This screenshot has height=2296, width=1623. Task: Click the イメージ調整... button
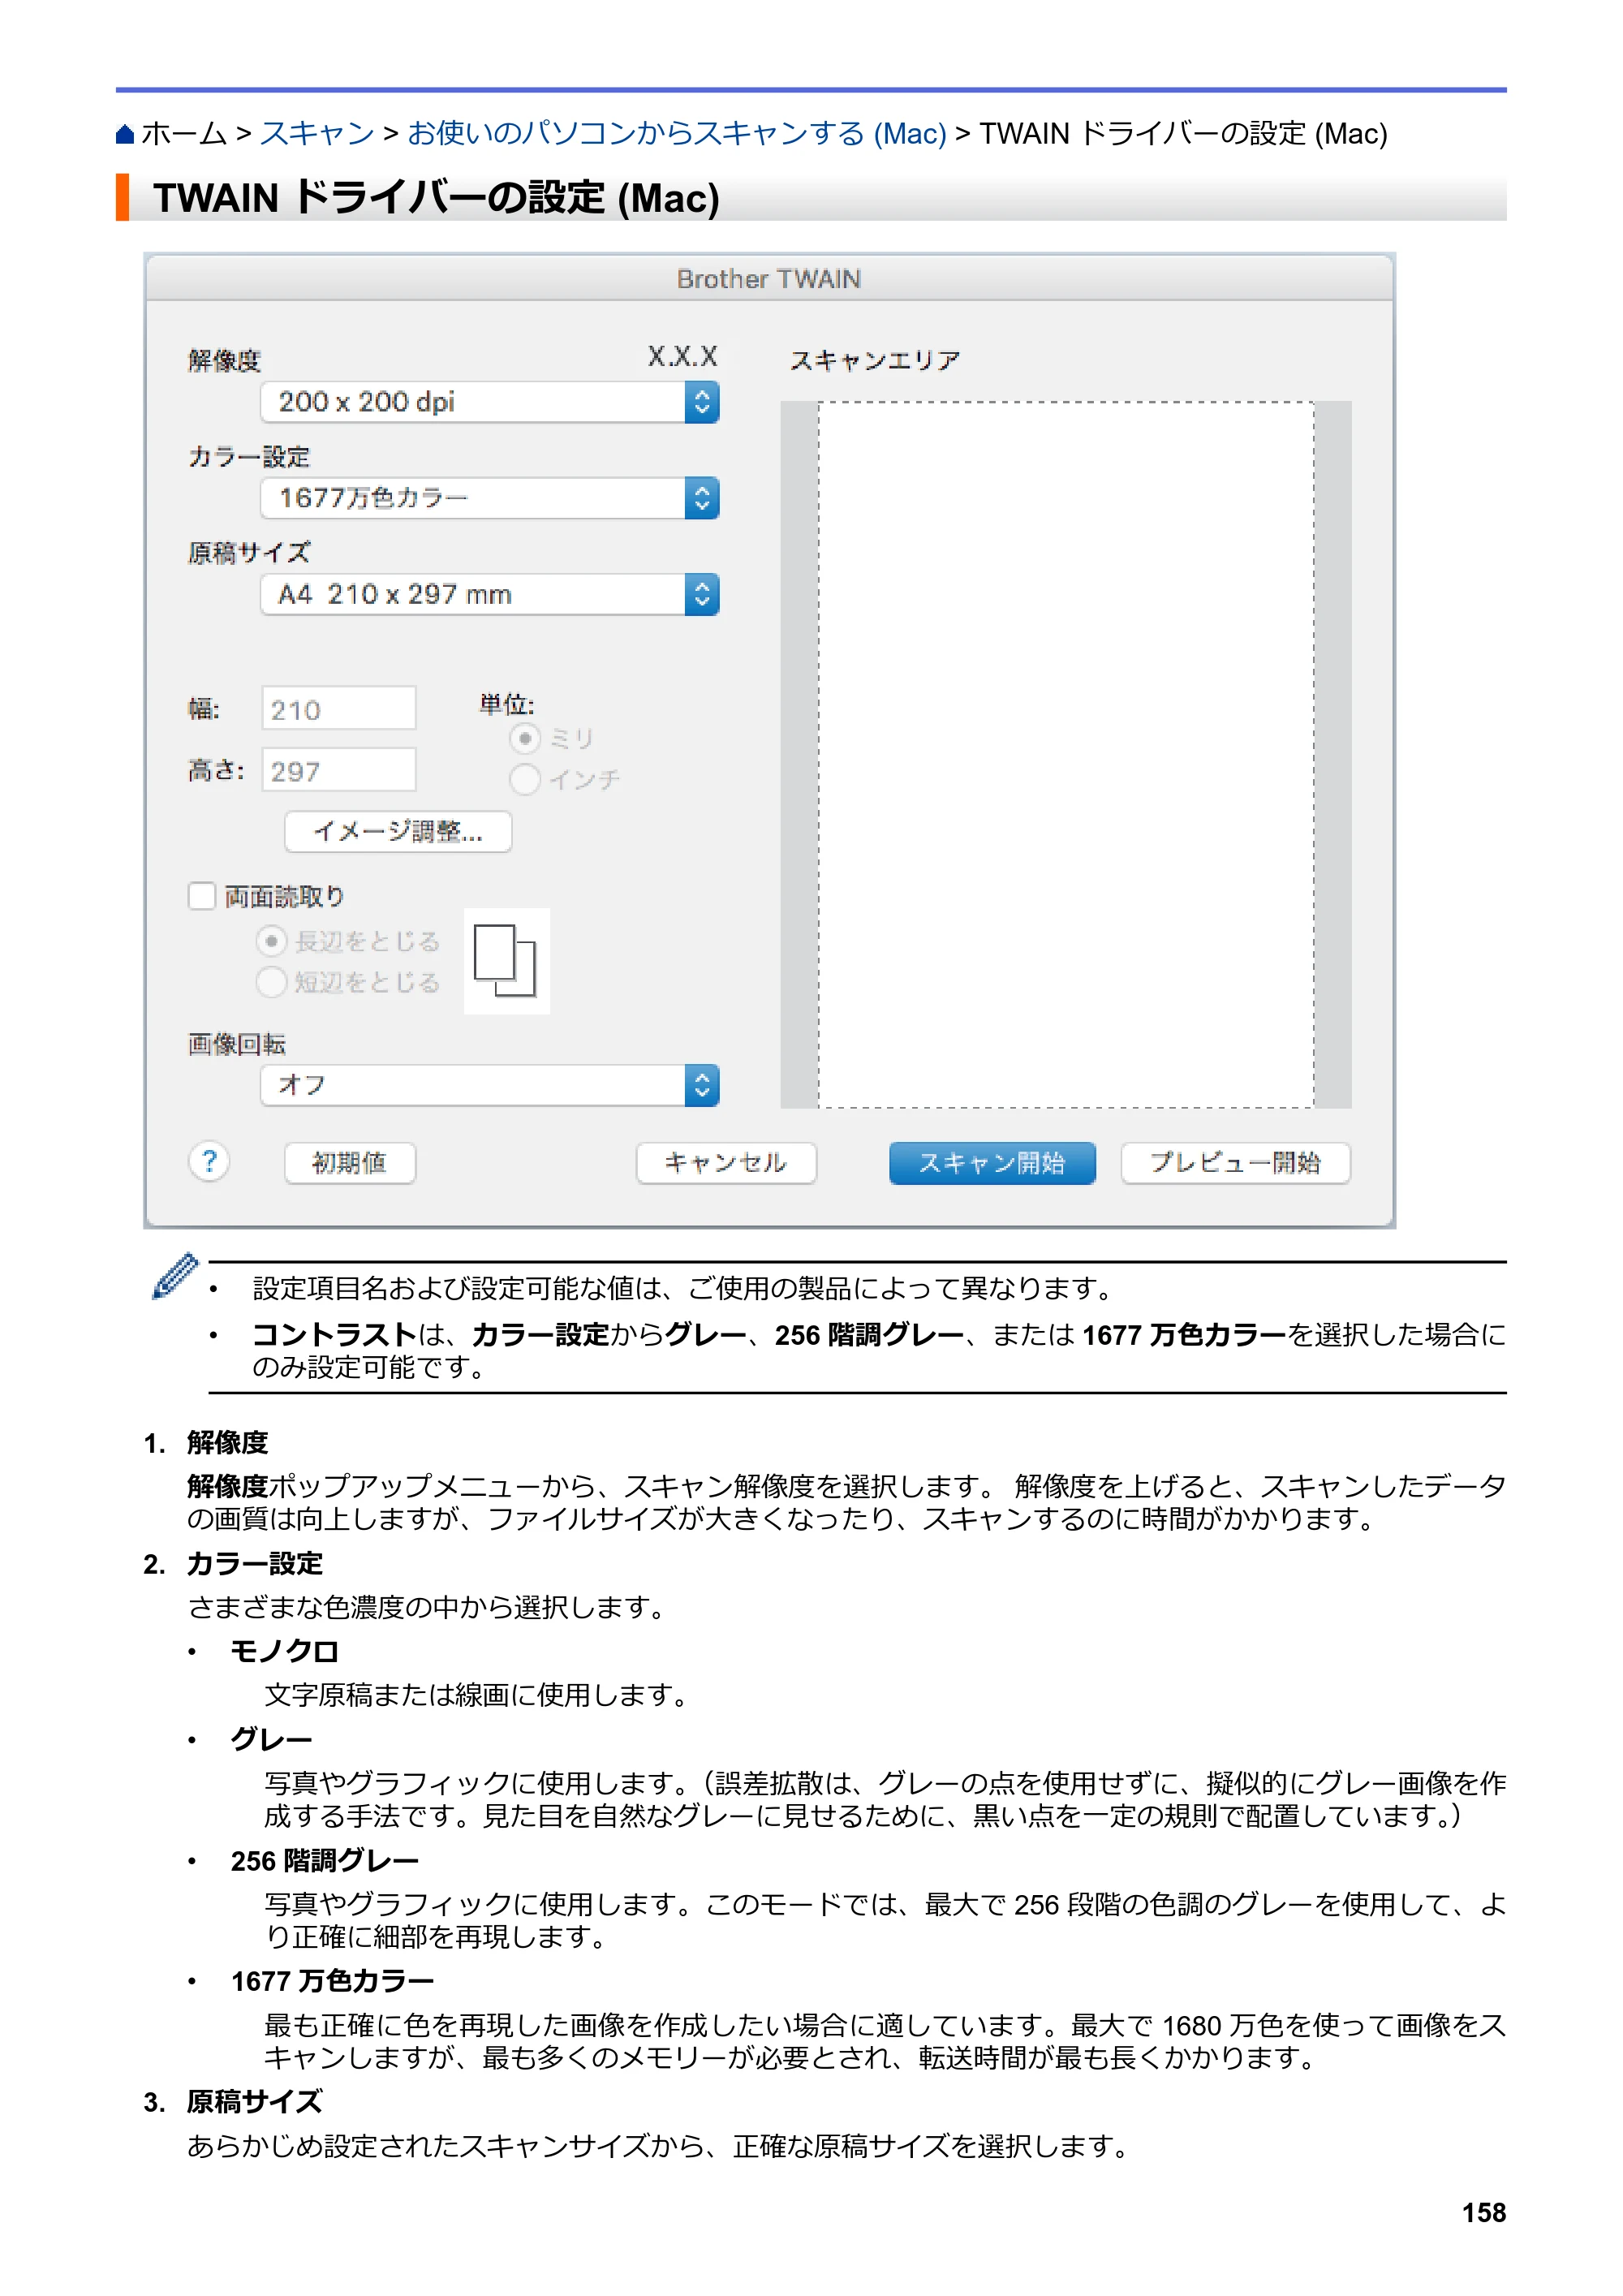(x=398, y=832)
